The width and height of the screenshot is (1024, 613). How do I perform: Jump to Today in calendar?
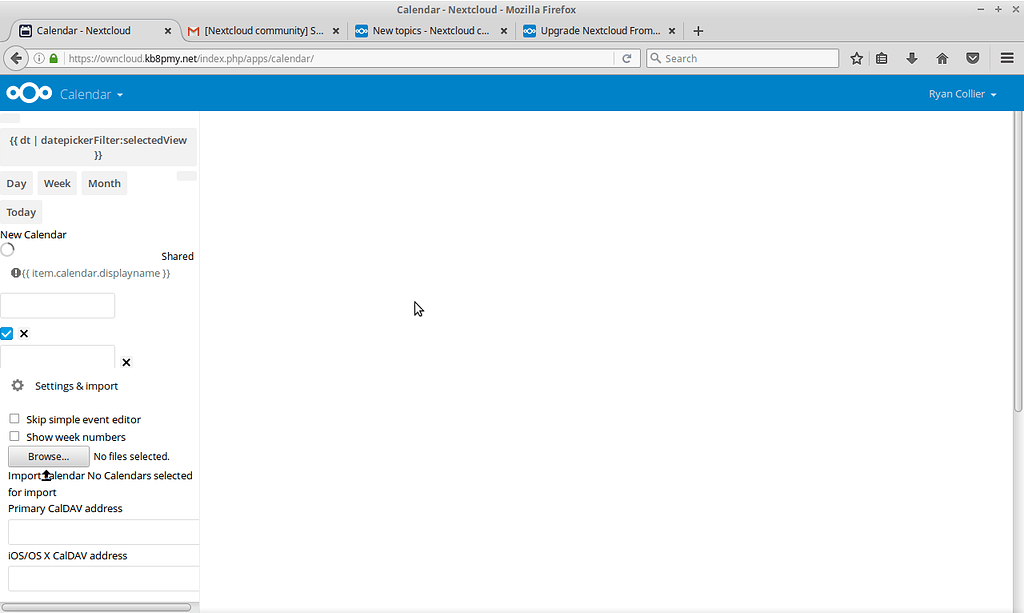(21, 212)
